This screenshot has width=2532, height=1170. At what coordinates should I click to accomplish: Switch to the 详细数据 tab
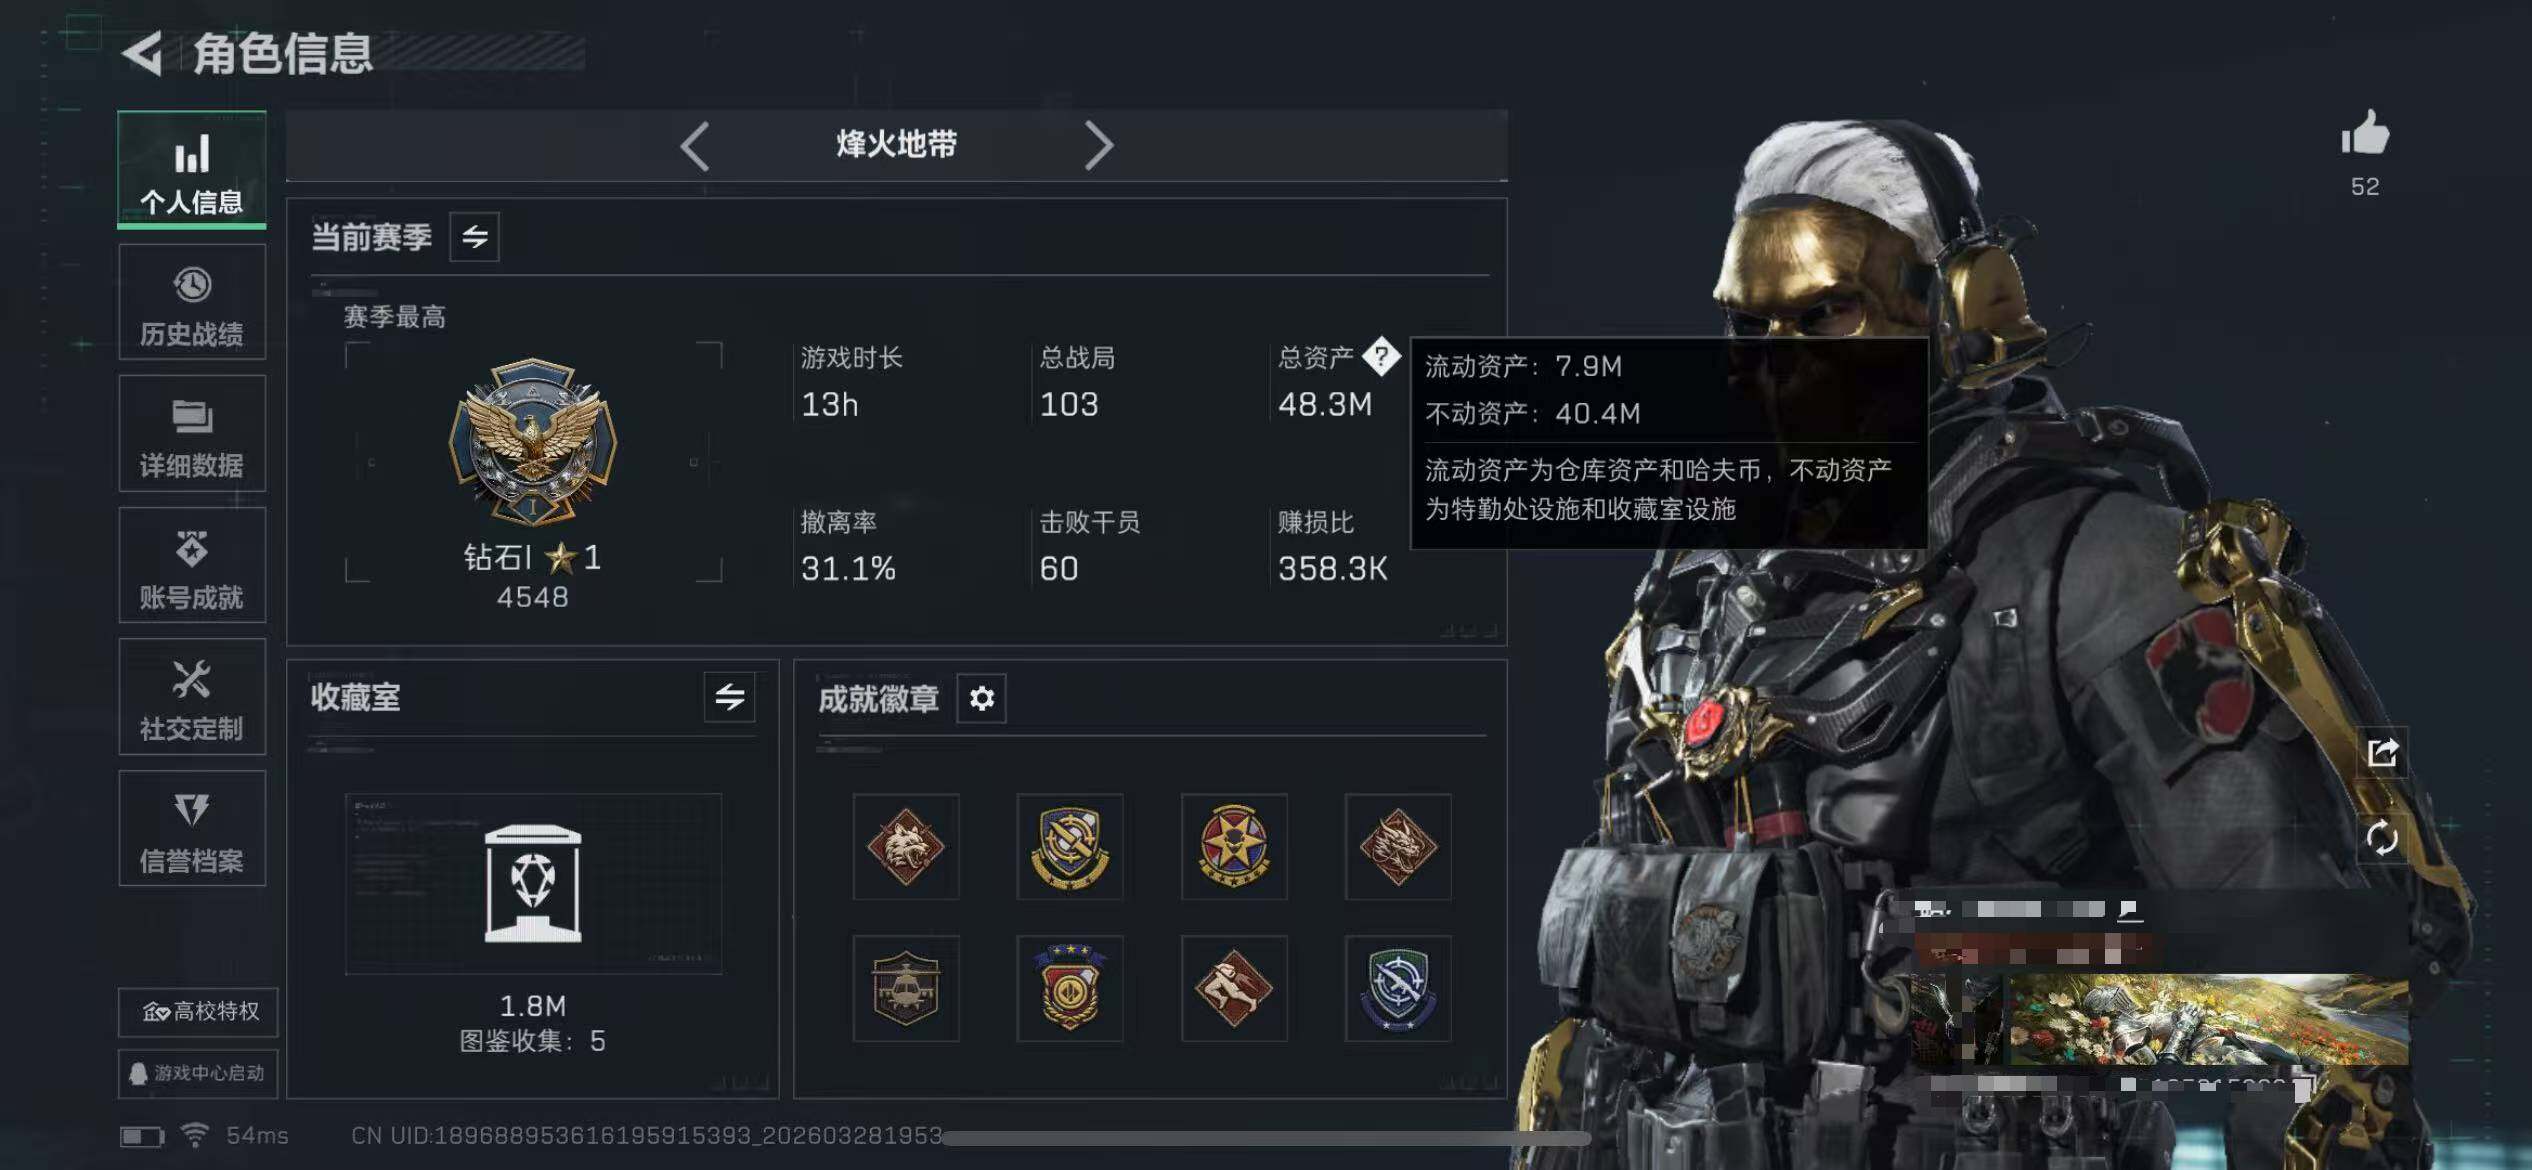click(192, 434)
